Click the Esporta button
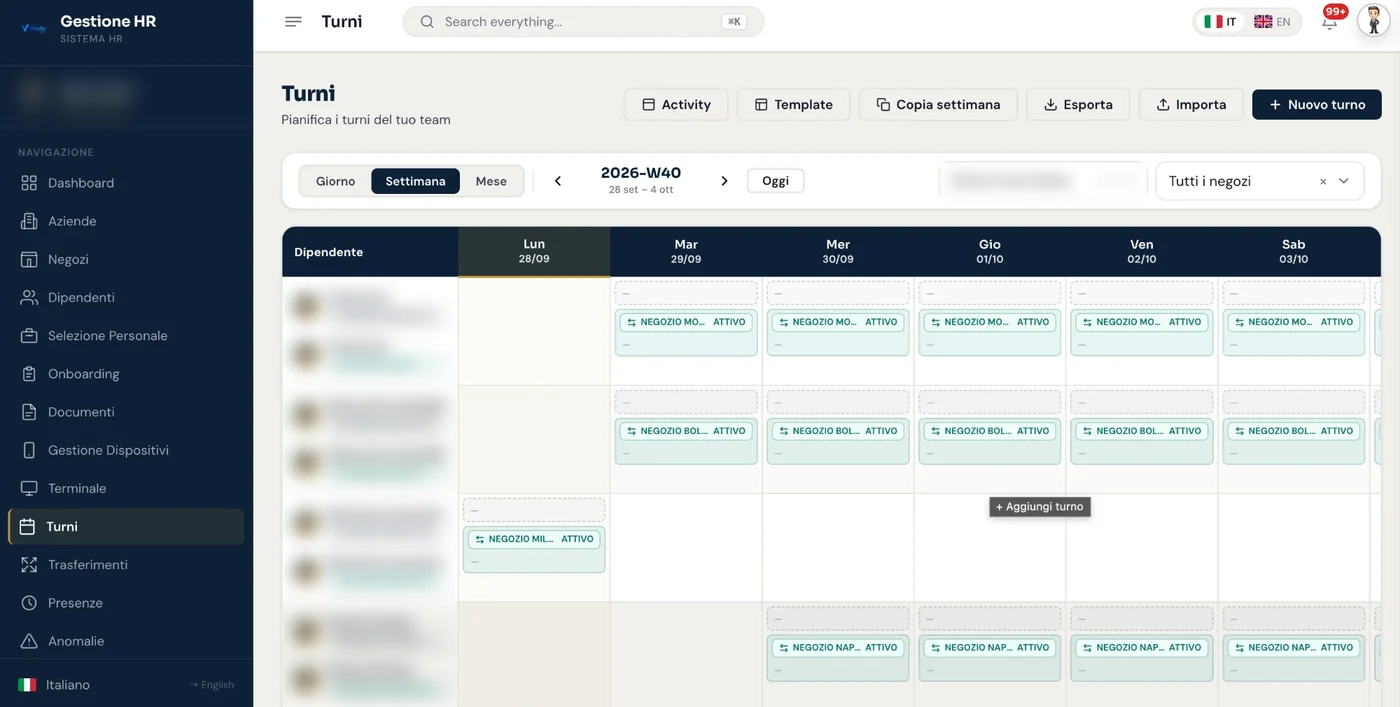1400x707 pixels. point(1078,104)
